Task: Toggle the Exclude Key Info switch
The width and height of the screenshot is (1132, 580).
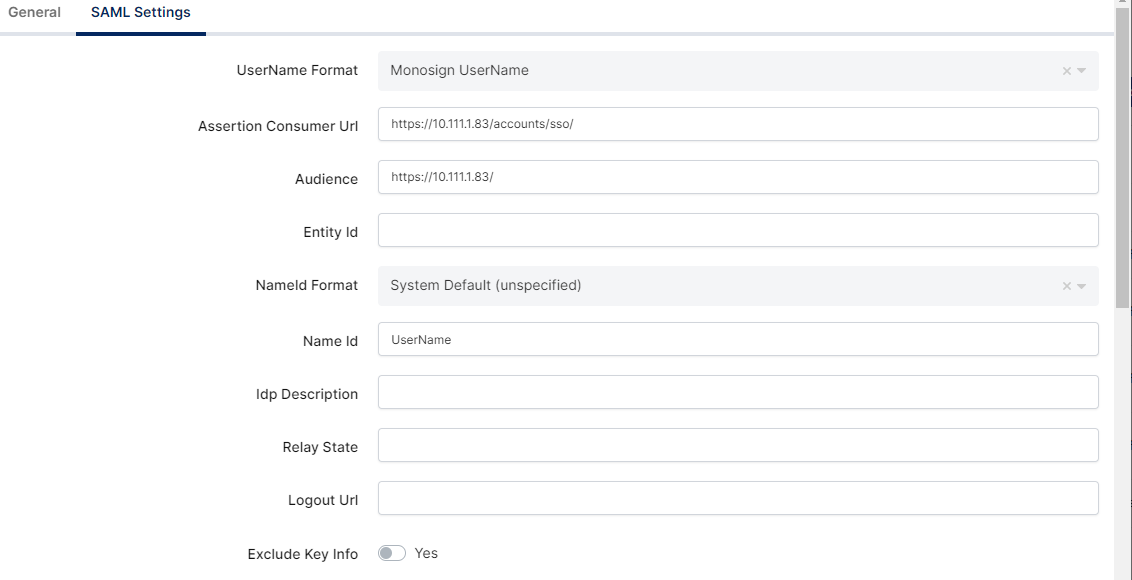Action: [392, 553]
